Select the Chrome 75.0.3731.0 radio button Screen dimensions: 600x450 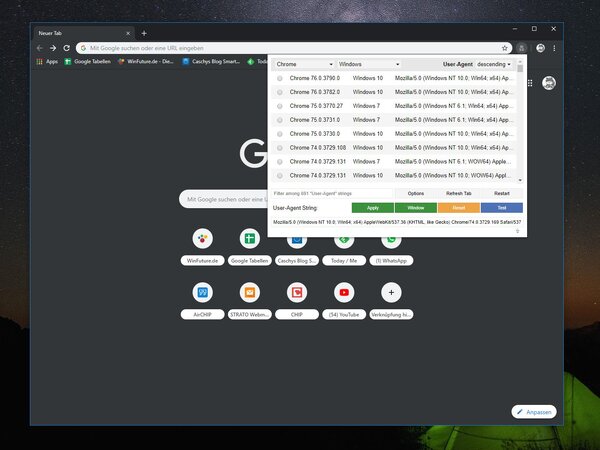coord(280,120)
